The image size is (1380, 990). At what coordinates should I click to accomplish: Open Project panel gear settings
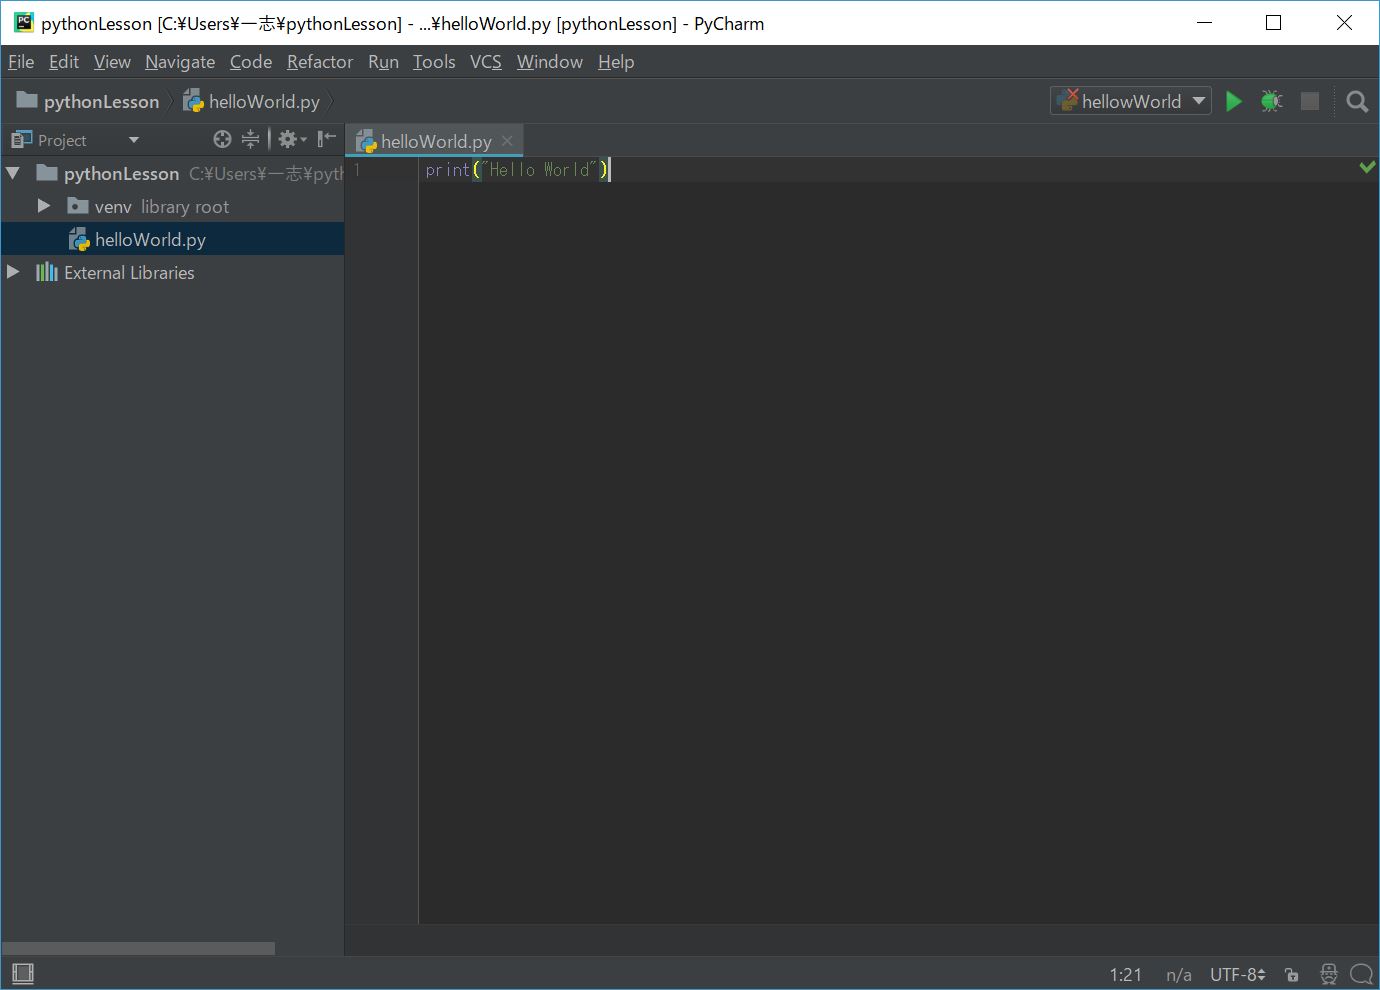click(292, 139)
